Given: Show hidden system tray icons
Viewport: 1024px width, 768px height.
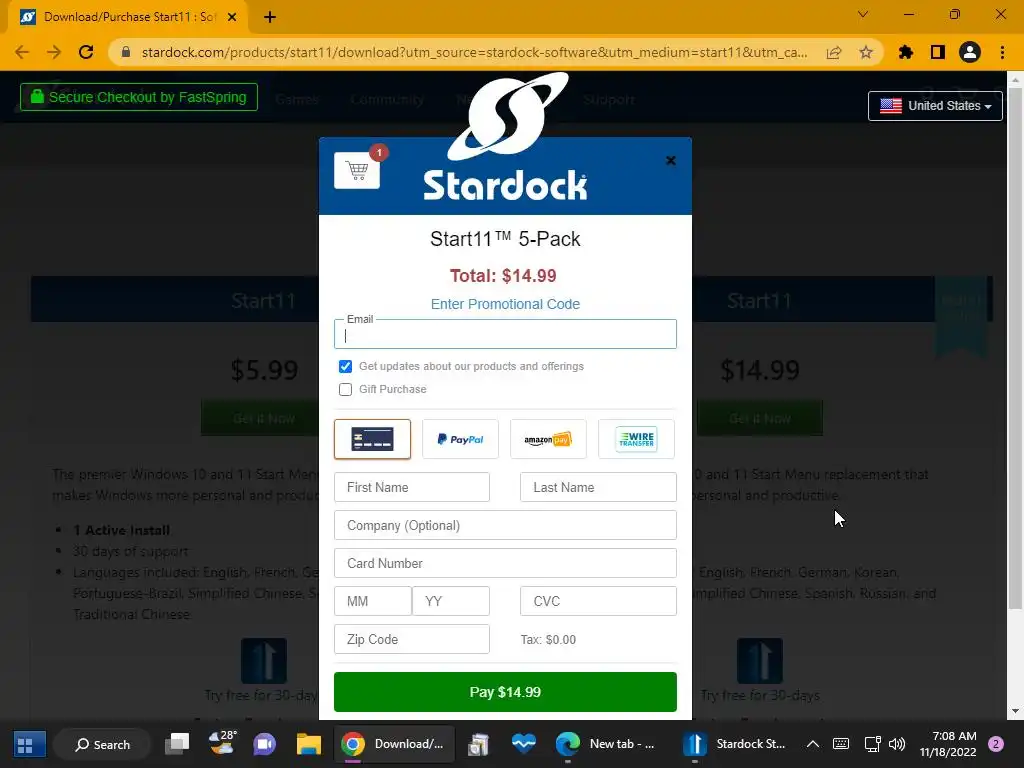Looking at the screenshot, I should [x=812, y=744].
